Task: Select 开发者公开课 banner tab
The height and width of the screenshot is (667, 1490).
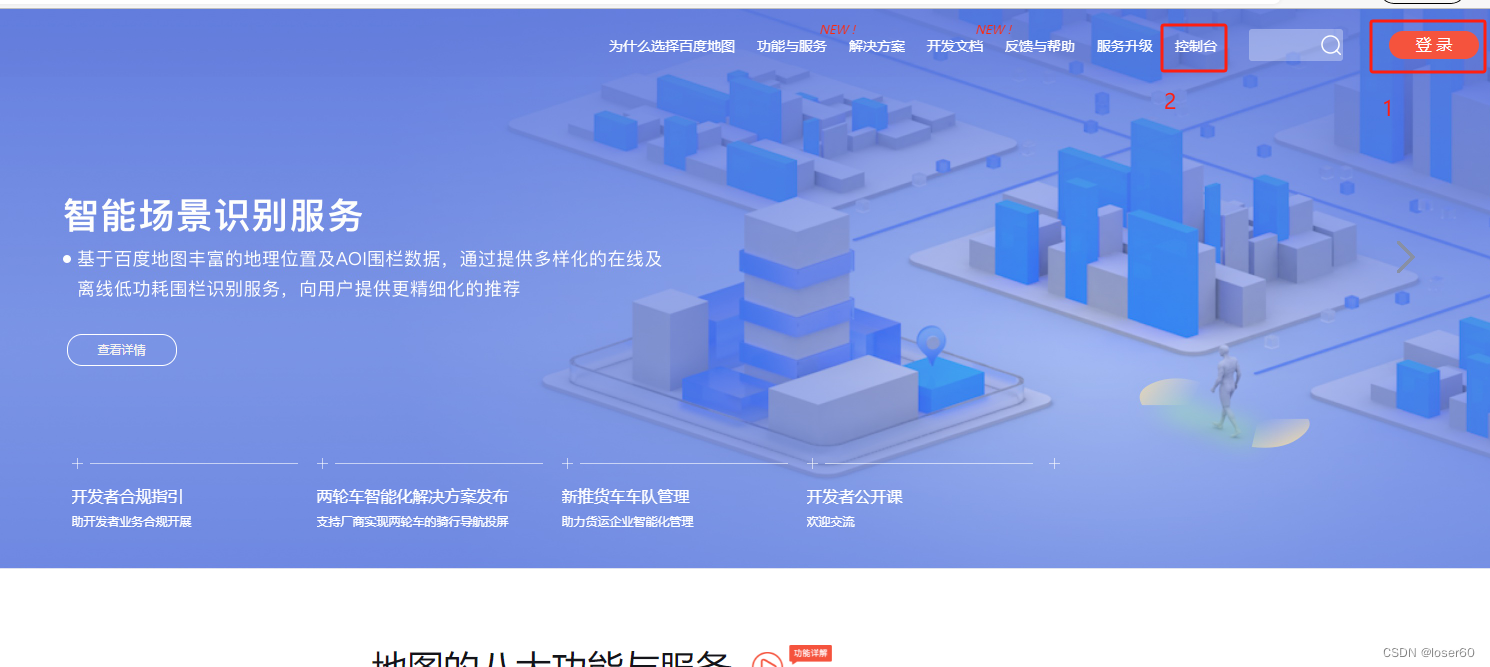Action: 855,496
